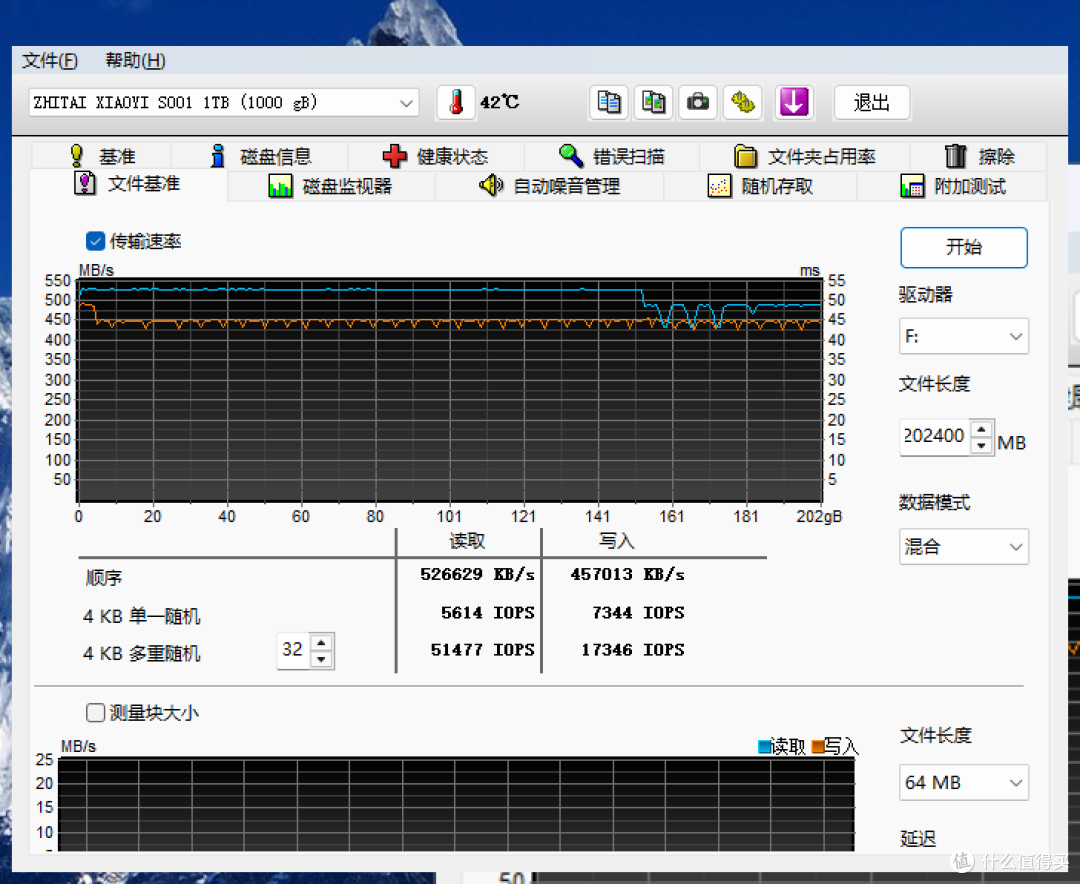Viewport: 1080px width, 884px height.
Task: Open the 数据模式 混合 dropdown
Action: point(964,547)
